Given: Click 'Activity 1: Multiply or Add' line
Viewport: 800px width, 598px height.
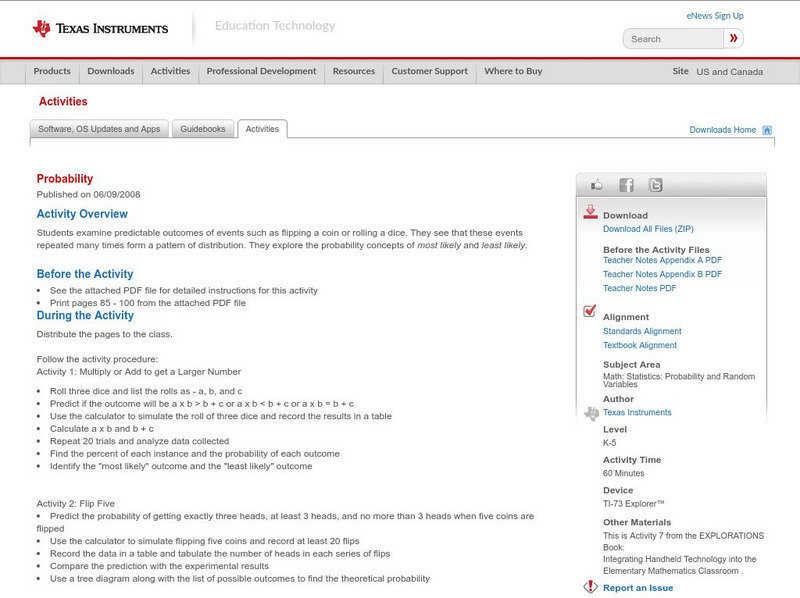Looking at the screenshot, I should pos(139,372).
